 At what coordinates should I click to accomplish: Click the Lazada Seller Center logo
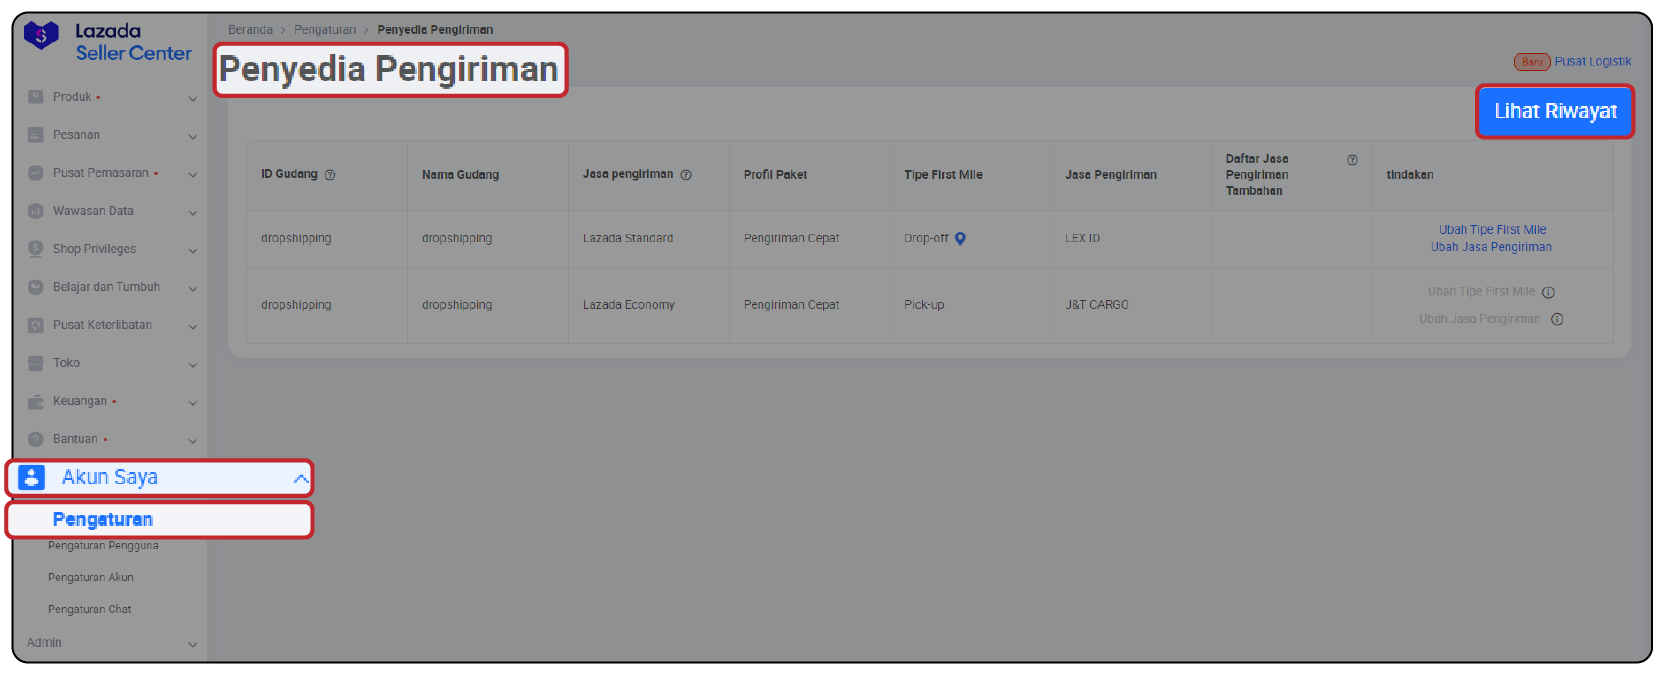click(106, 42)
